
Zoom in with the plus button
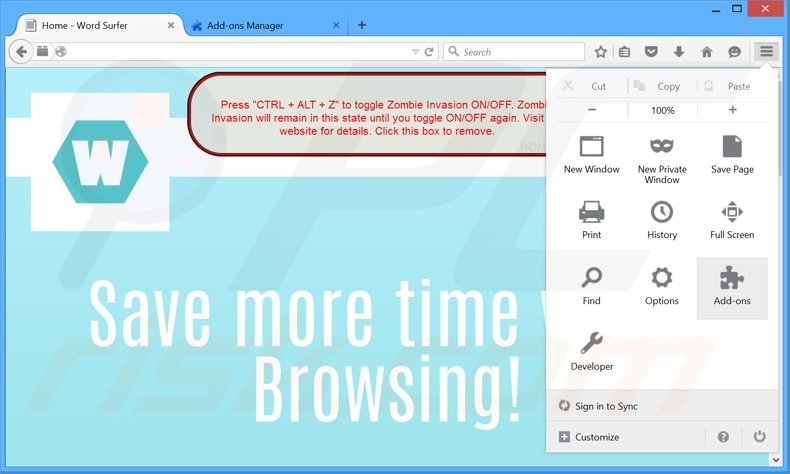(732, 110)
